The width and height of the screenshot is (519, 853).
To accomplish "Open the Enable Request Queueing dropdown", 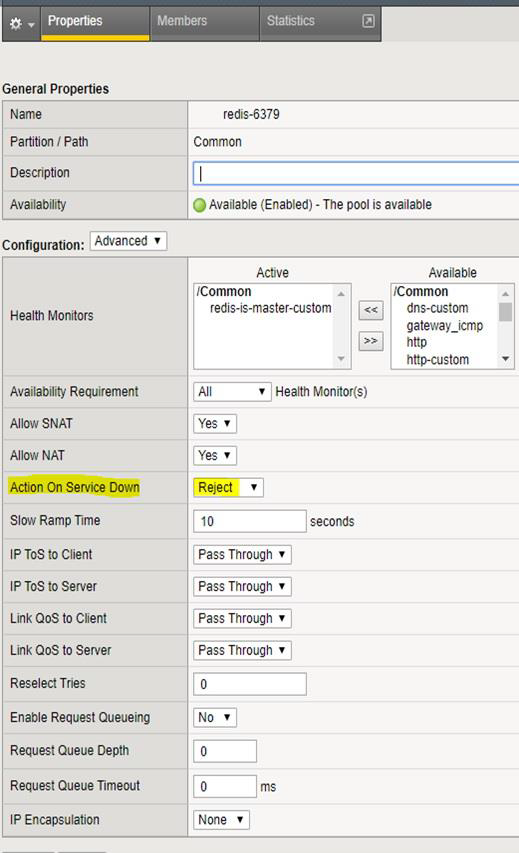I will click(215, 718).
